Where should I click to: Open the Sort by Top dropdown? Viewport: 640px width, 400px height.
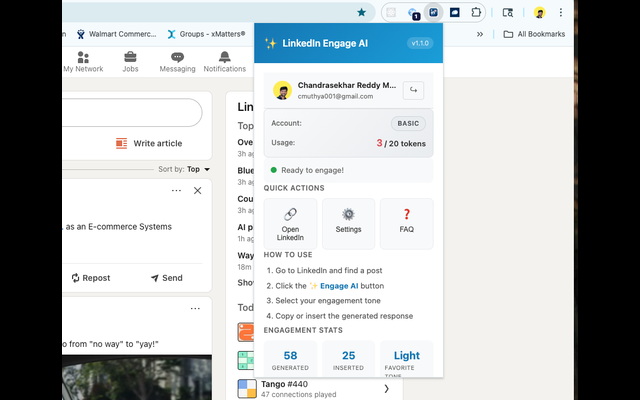(x=184, y=169)
